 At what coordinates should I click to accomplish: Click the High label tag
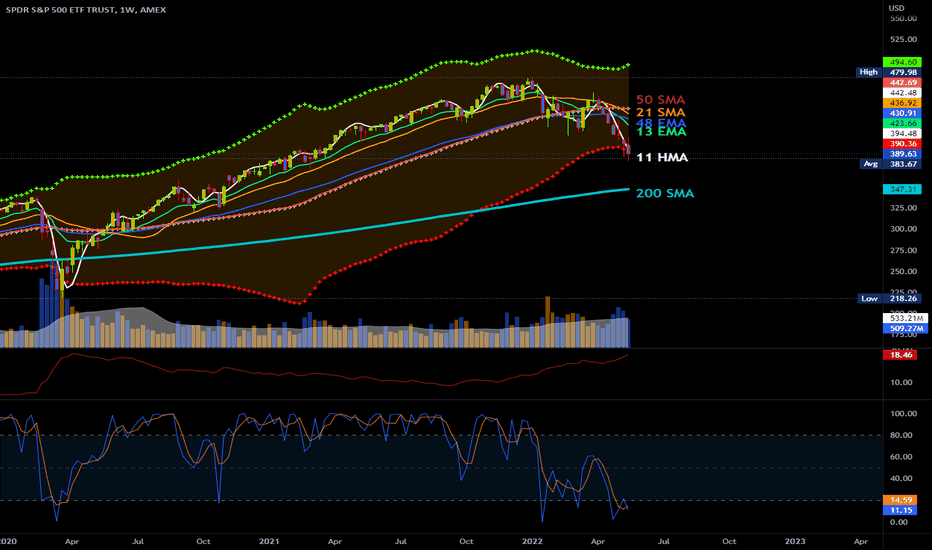click(x=868, y=72)
